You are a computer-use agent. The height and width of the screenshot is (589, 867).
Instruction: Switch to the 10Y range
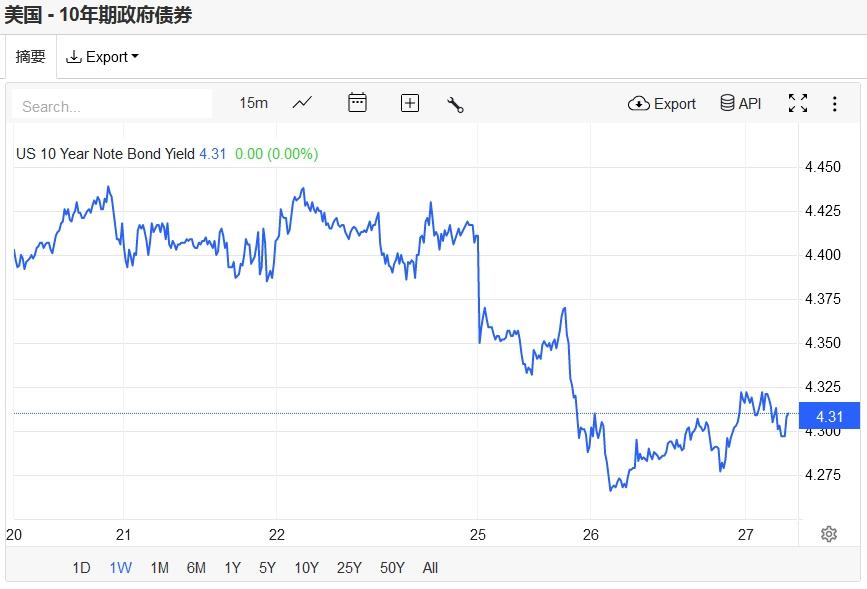pyautogui.click(x=306, y=568)
